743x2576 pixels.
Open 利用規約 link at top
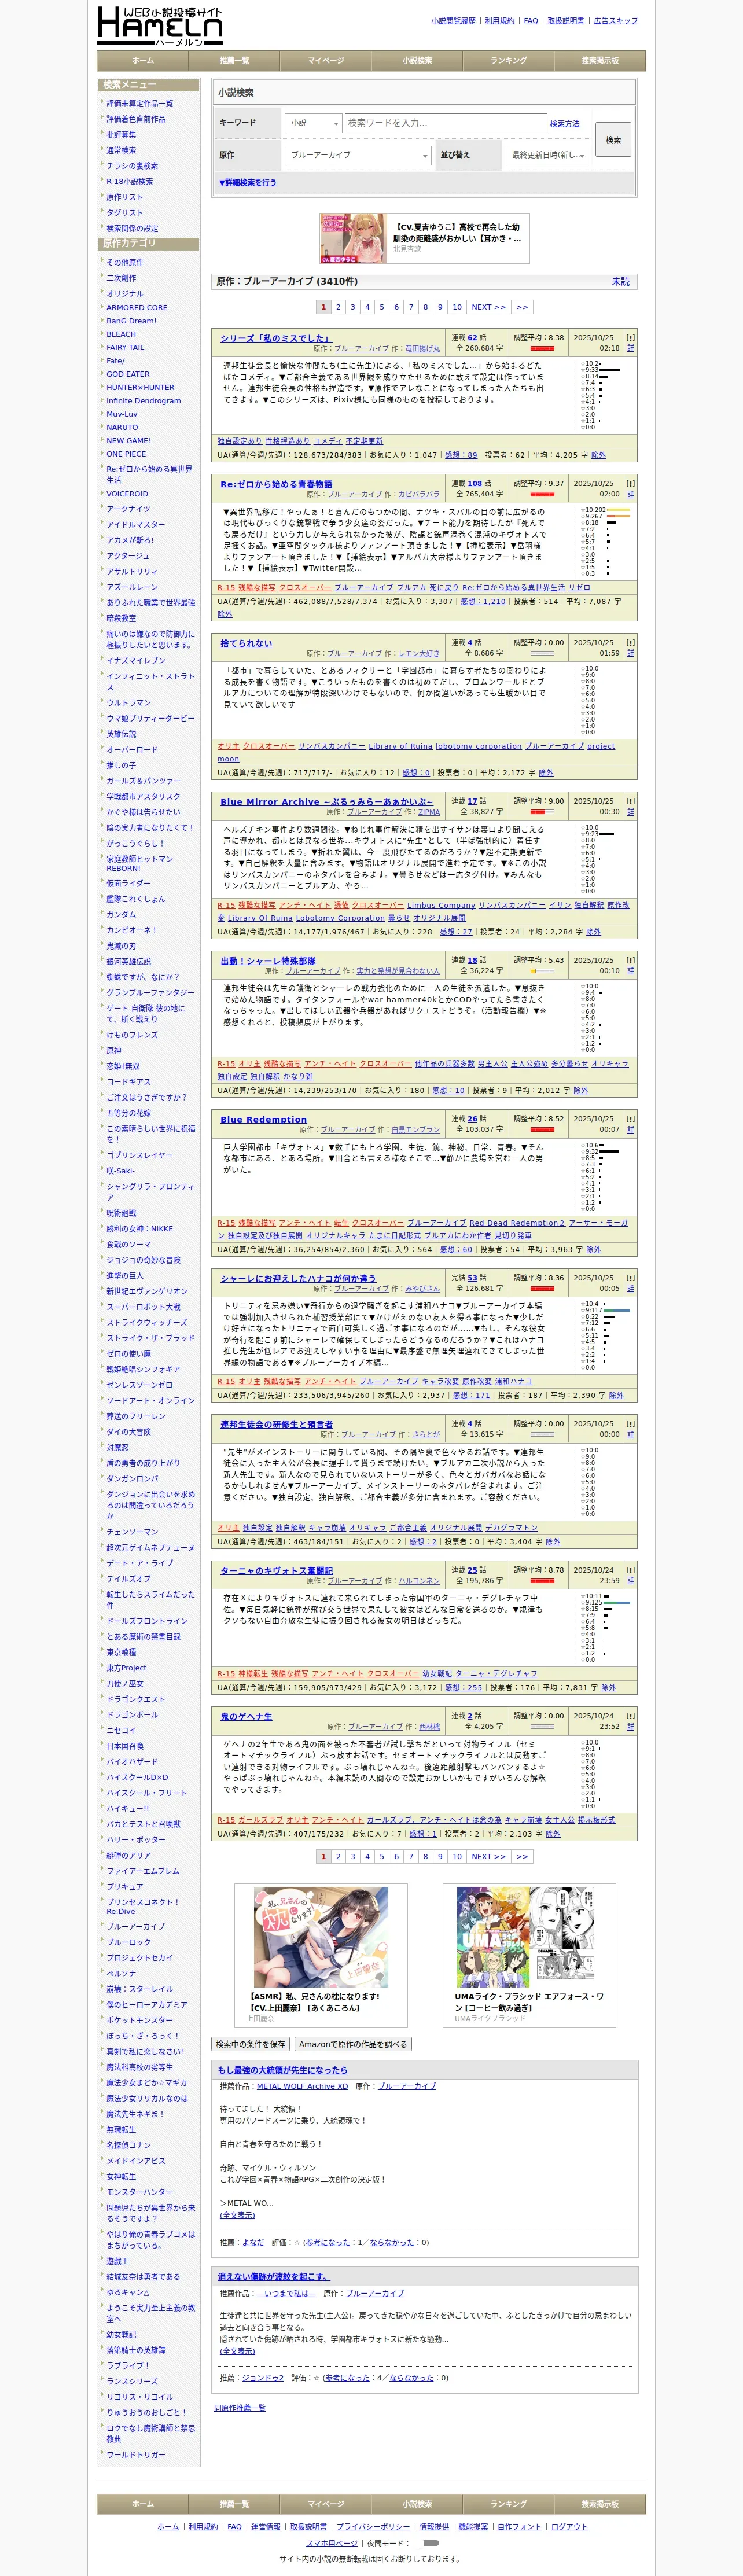[499, 20]
